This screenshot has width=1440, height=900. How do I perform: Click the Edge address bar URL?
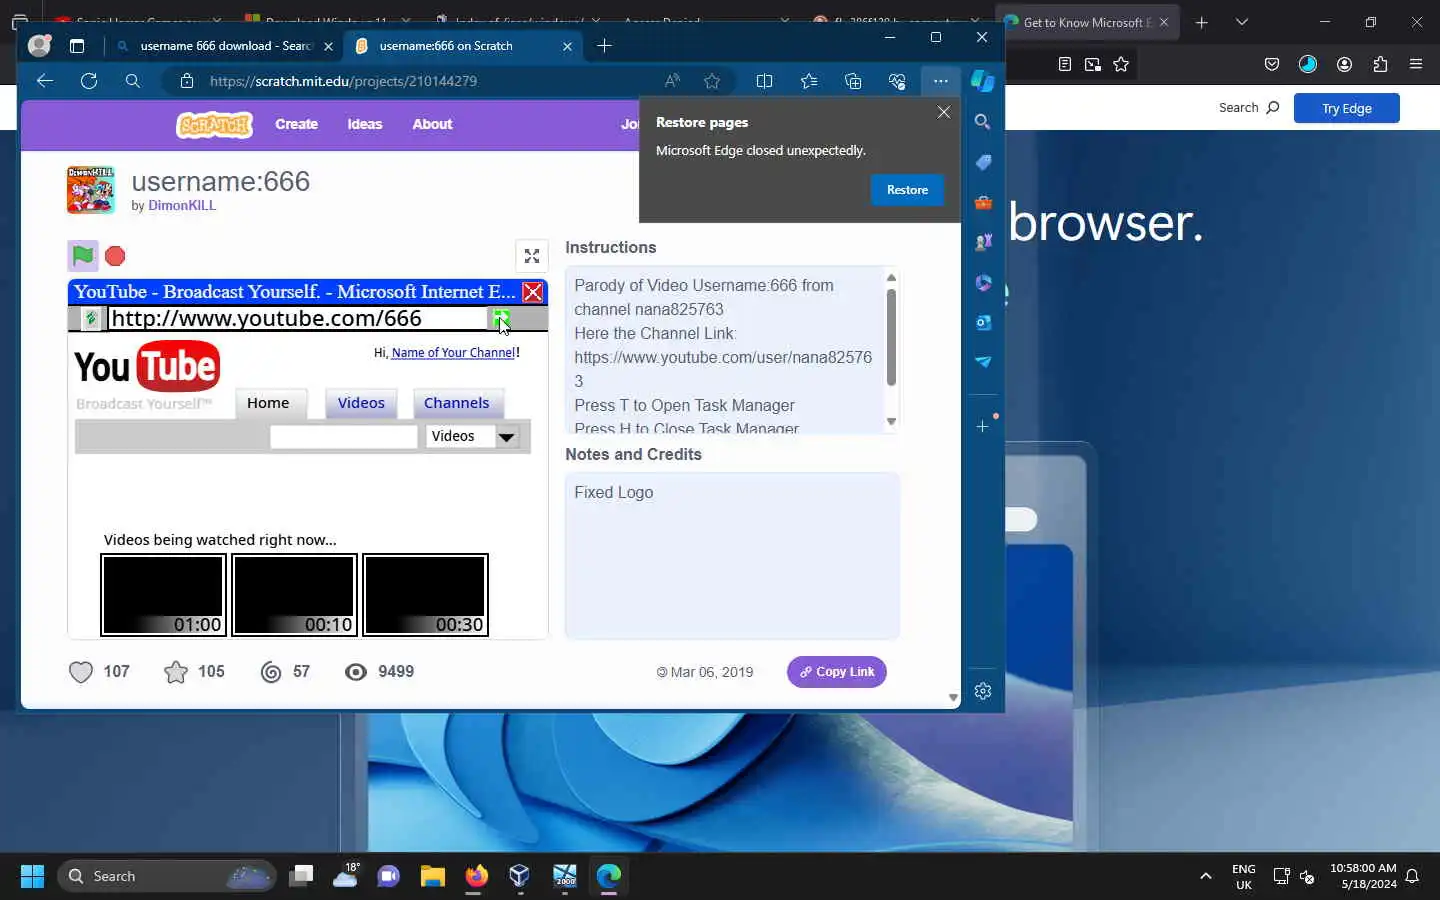click(x=343, y=81)
